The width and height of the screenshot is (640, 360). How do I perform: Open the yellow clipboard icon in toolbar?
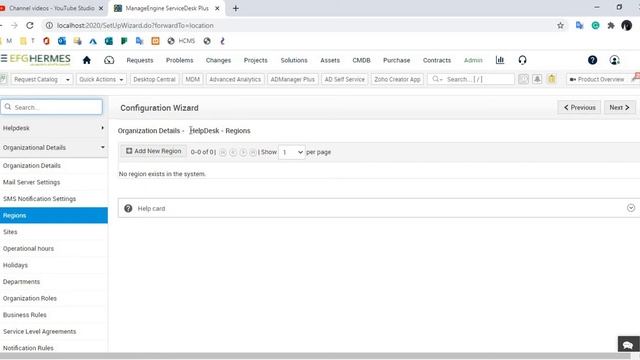click(551, 79)
